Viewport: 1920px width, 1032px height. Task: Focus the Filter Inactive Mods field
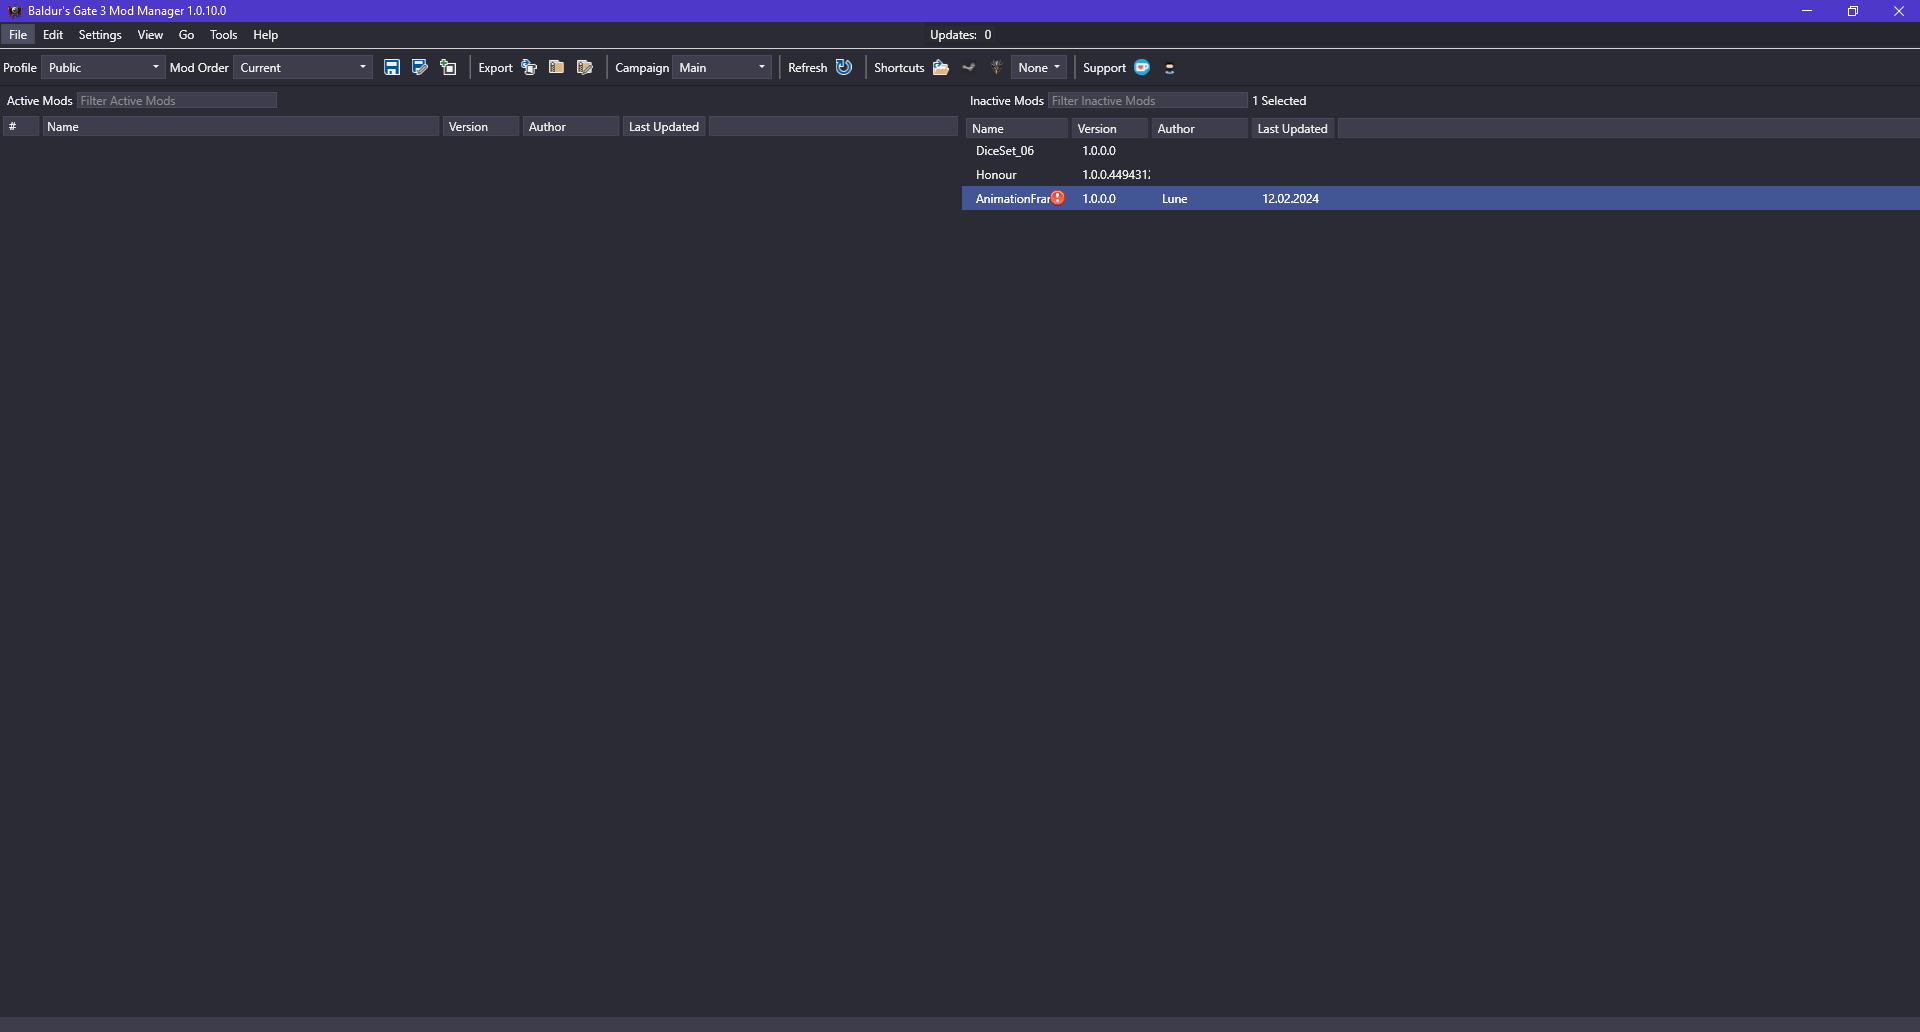tap(1148, 100)
